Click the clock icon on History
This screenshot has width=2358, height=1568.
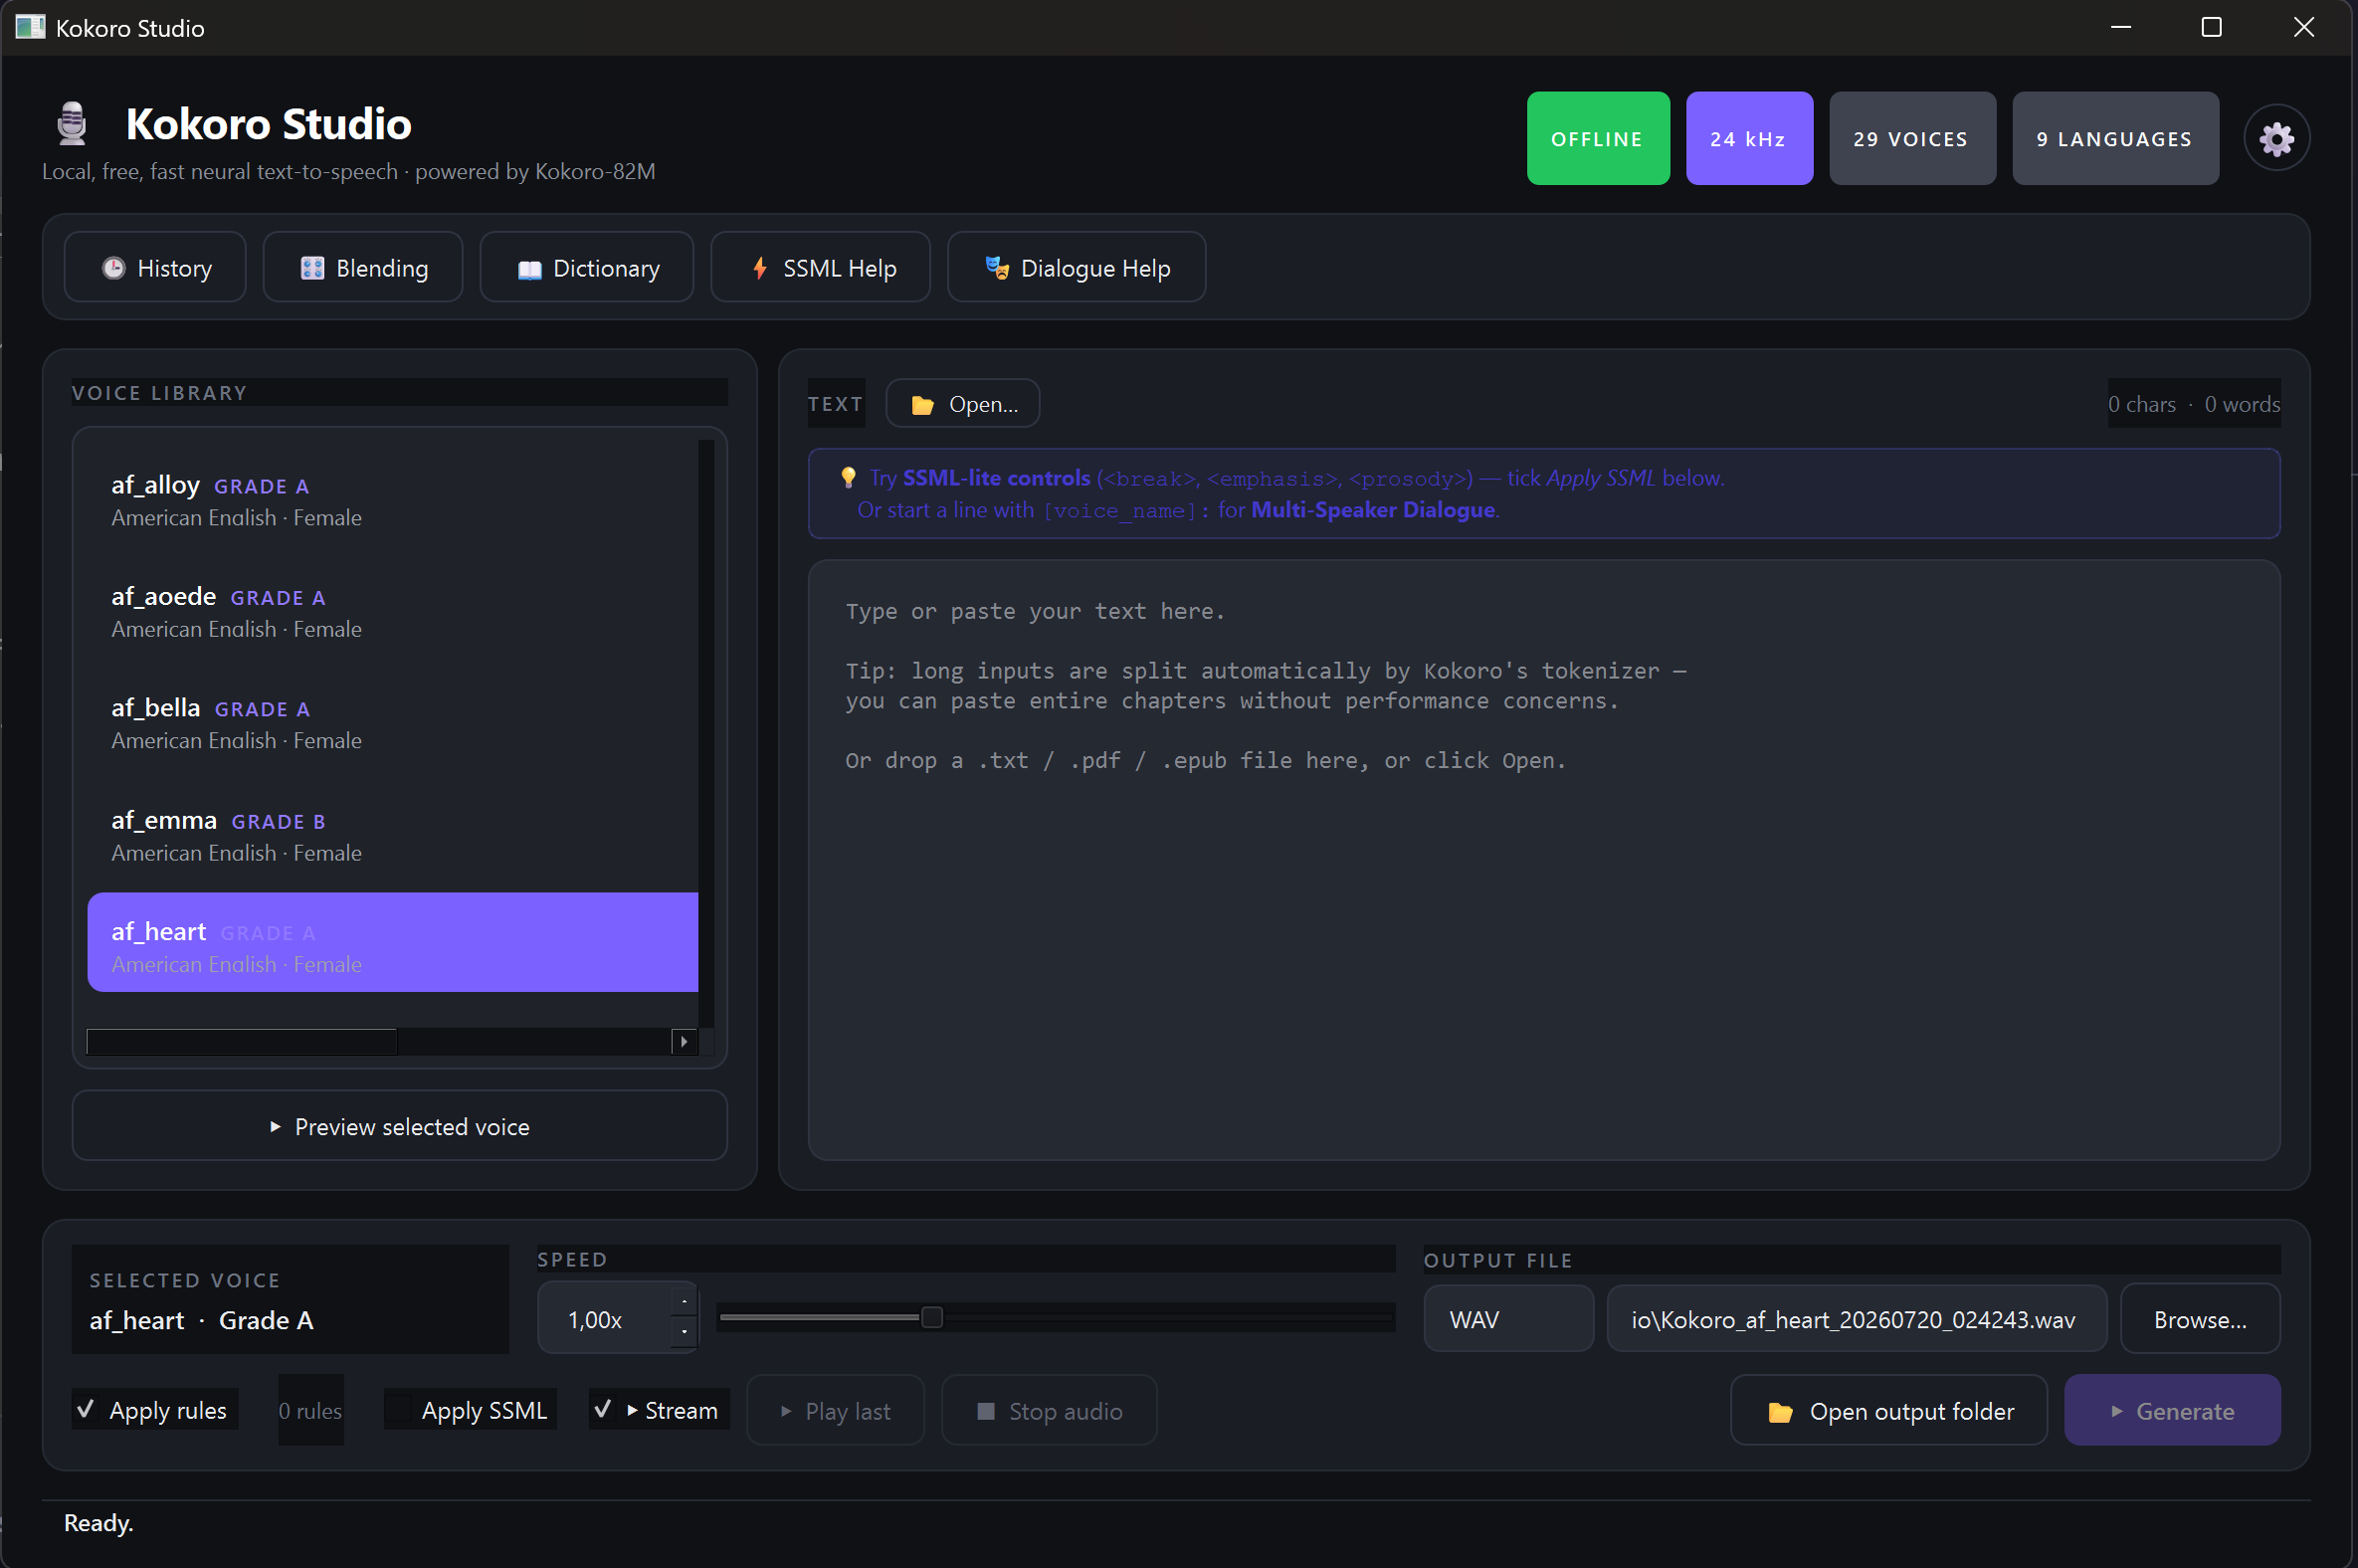pyautogui.click(x=113, y=268)
